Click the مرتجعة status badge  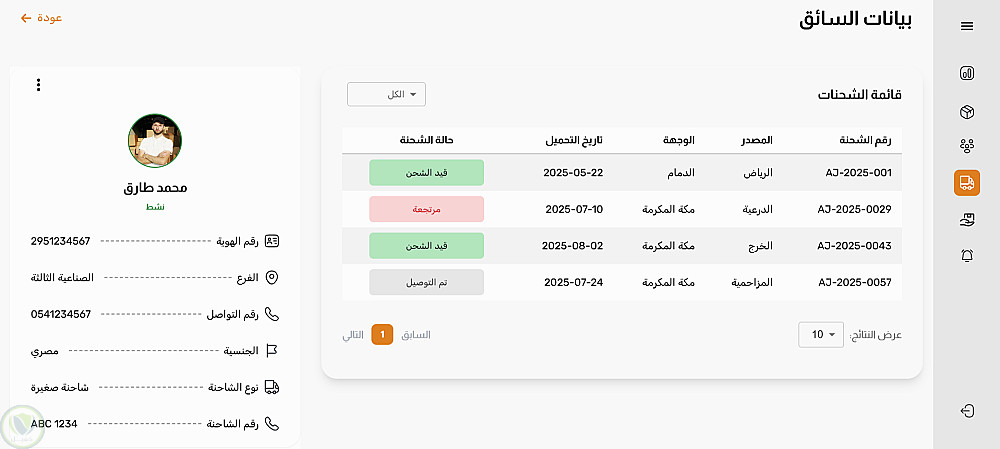pyautogui.click(x=427, y=209)
